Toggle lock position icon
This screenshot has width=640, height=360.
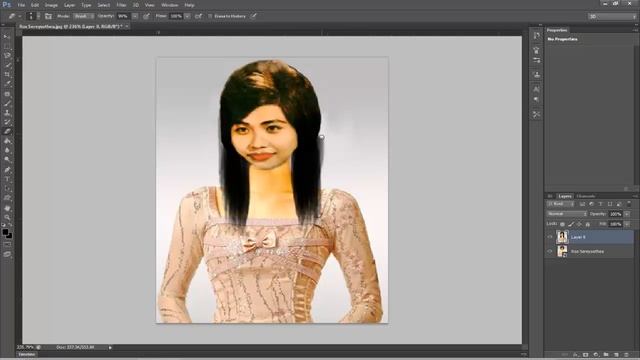click(579, 224)
